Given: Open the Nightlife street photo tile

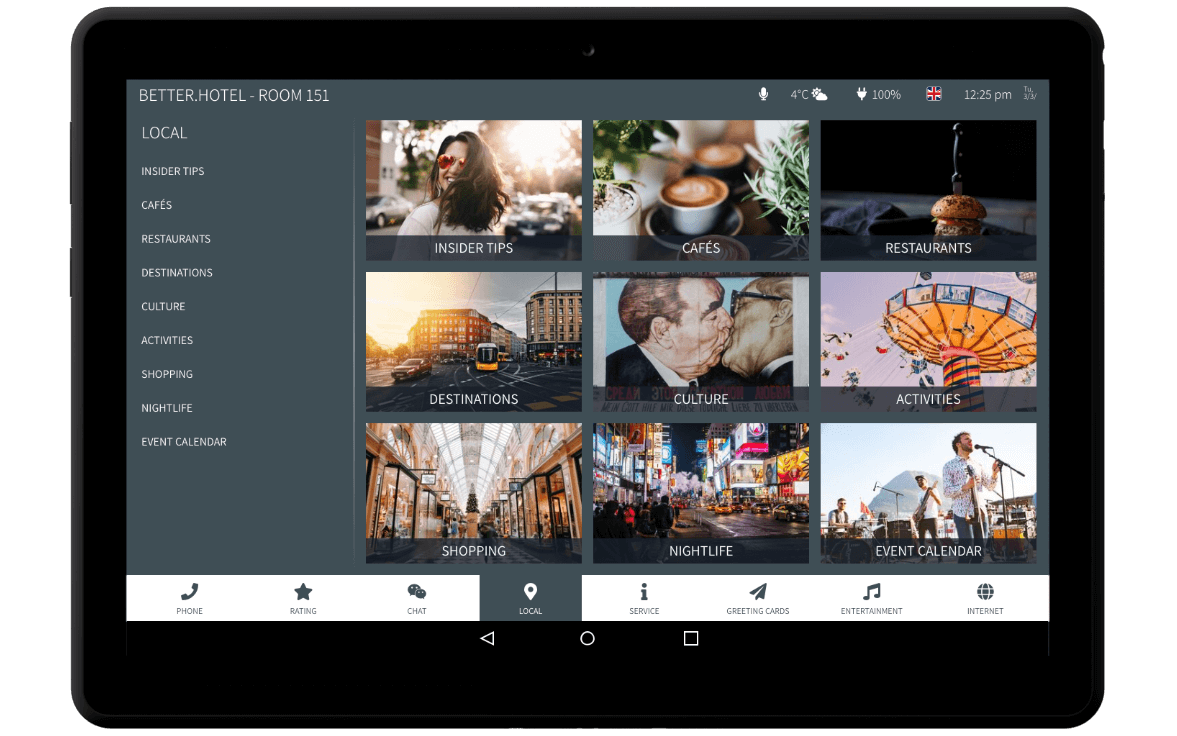Looking at the screenshot, I should pos(701,493).
